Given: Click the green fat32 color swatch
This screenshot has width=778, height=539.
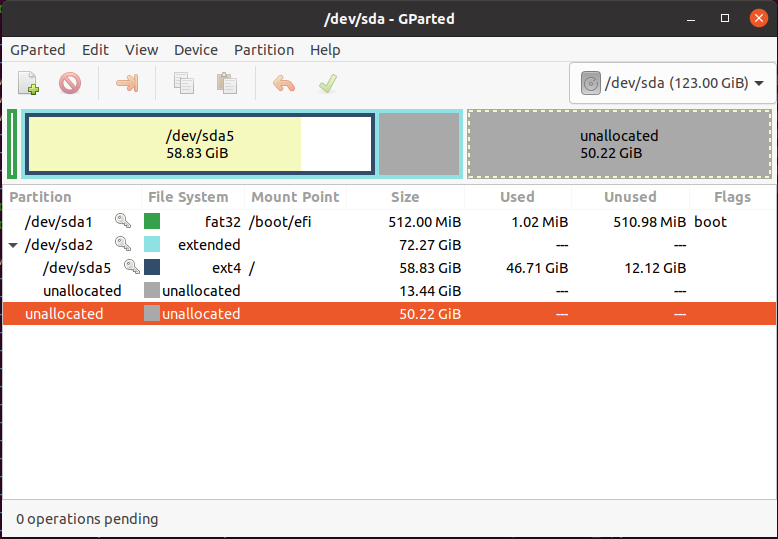Looking at the screenshot, I should tap(152, 221).
